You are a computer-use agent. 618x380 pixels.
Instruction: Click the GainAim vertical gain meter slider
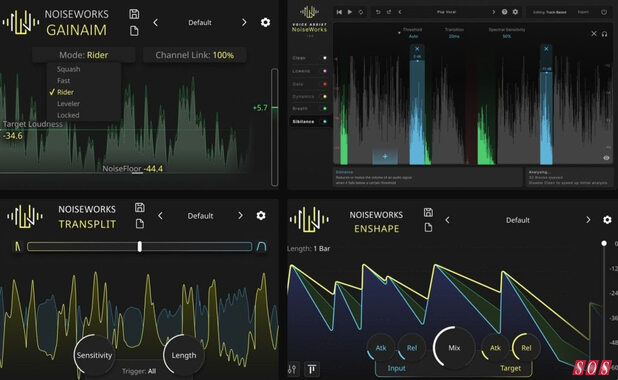[275, 127]
